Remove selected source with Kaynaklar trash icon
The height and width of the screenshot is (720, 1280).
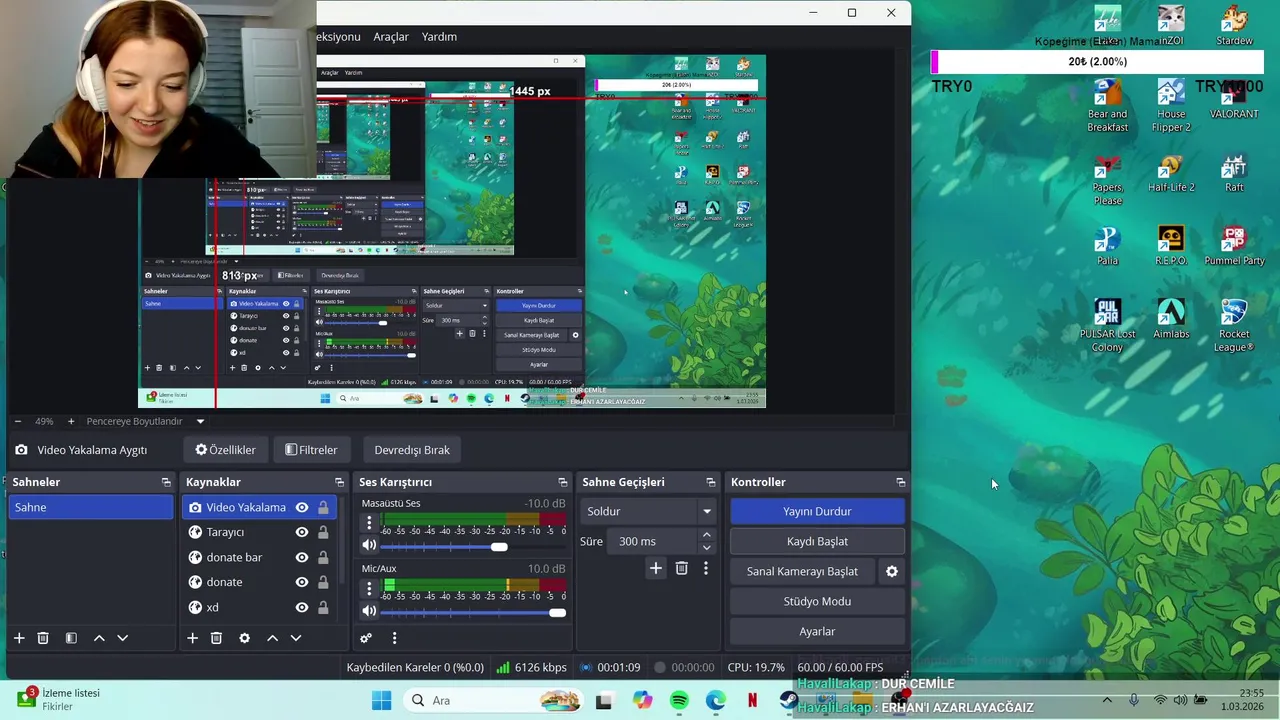click(x=216, y=638)
